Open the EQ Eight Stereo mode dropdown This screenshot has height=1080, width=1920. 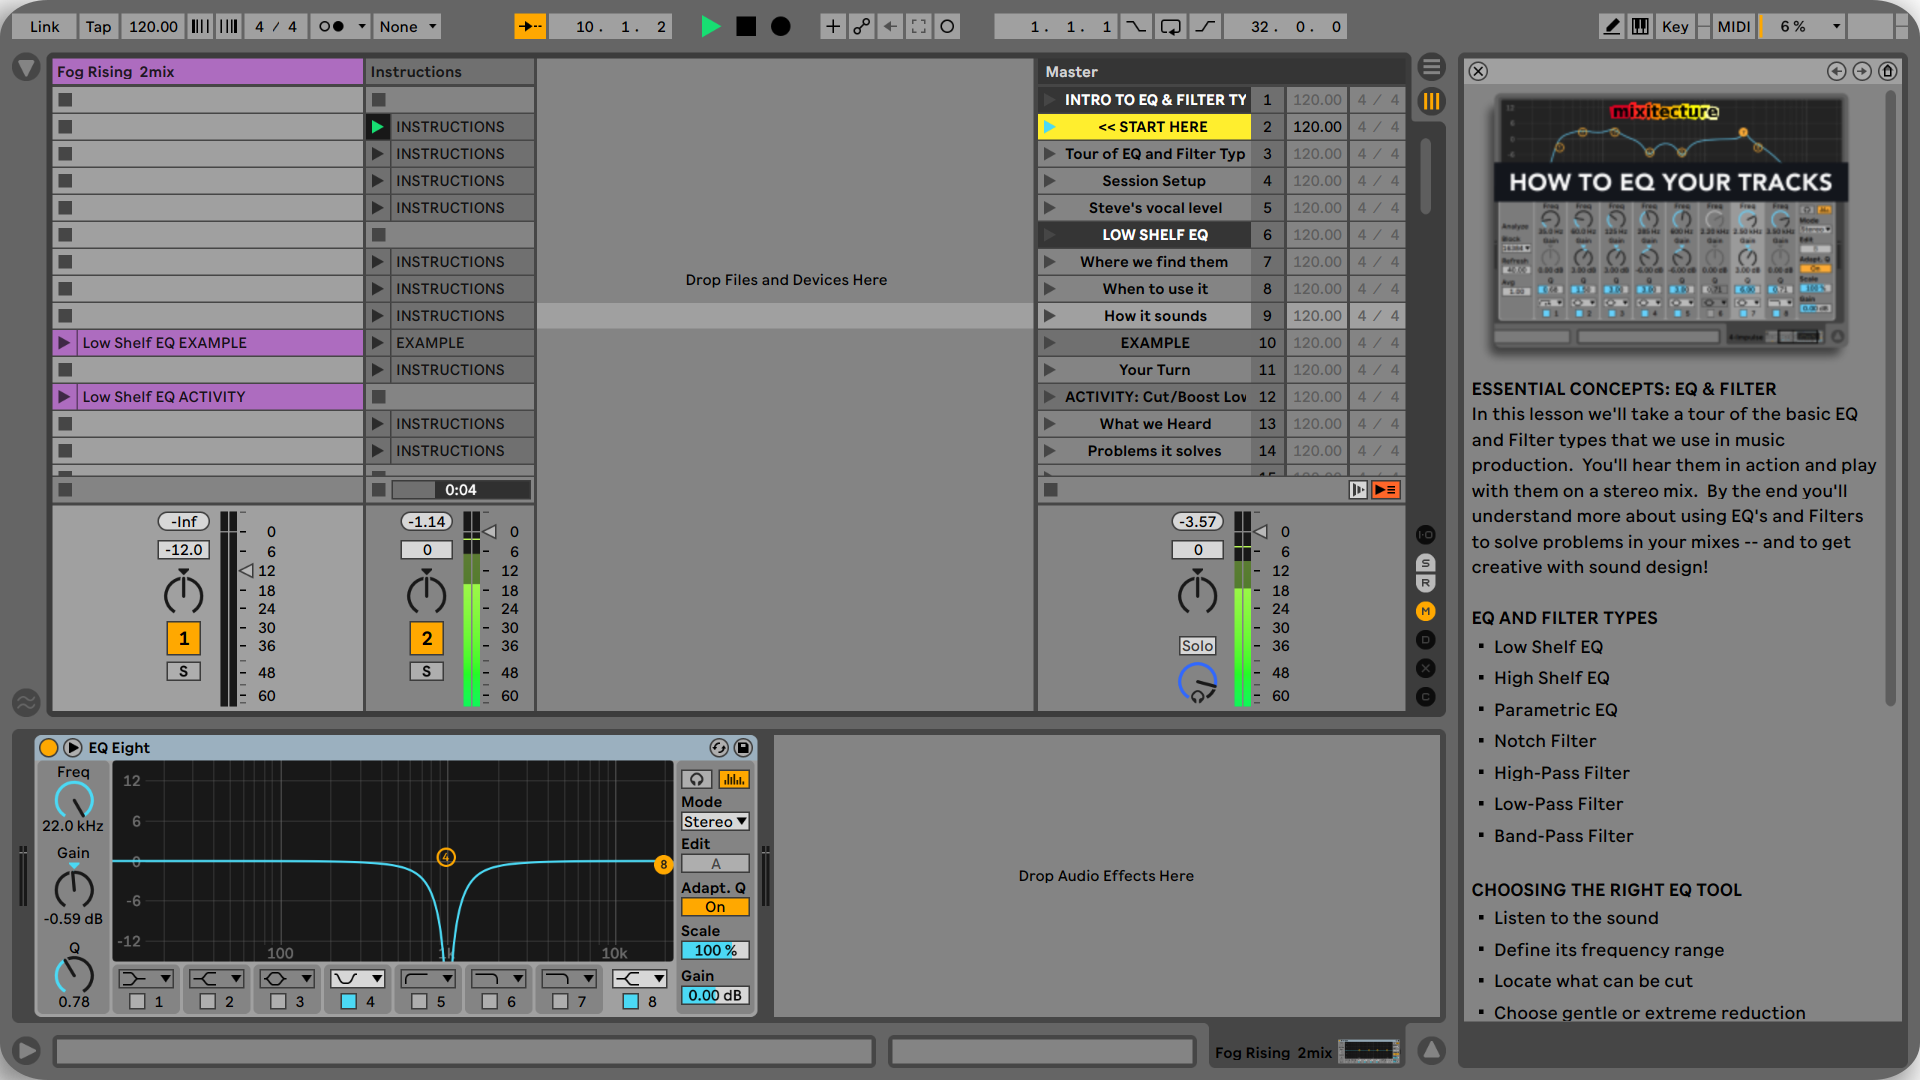[715, 822]
